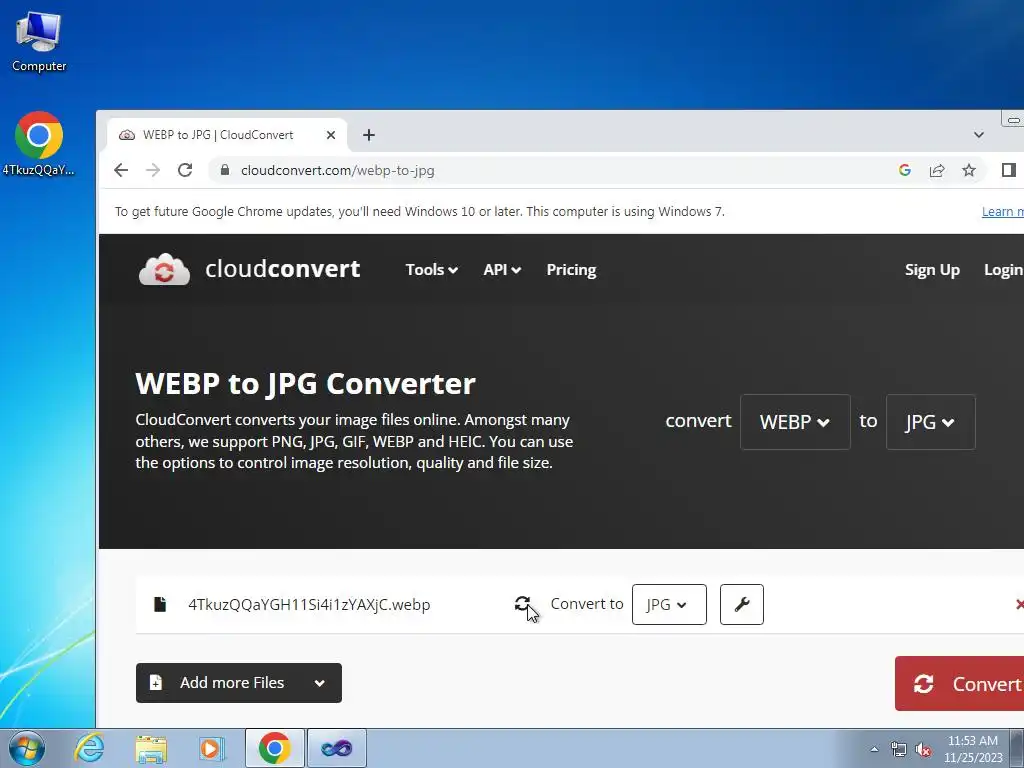Image resolution: width=1024 pixels, height=768 pixels.
Task: Open the side panel icon in Chrome
Action: [1008, 170]
